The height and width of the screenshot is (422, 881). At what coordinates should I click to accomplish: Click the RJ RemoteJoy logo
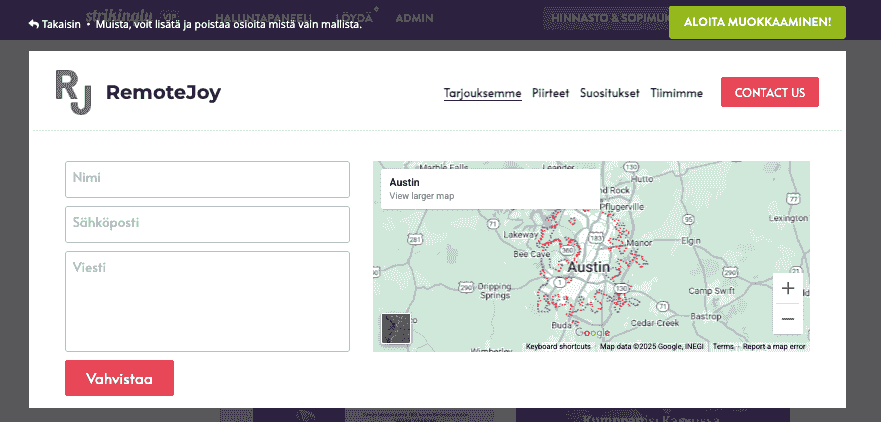[138, 92]
